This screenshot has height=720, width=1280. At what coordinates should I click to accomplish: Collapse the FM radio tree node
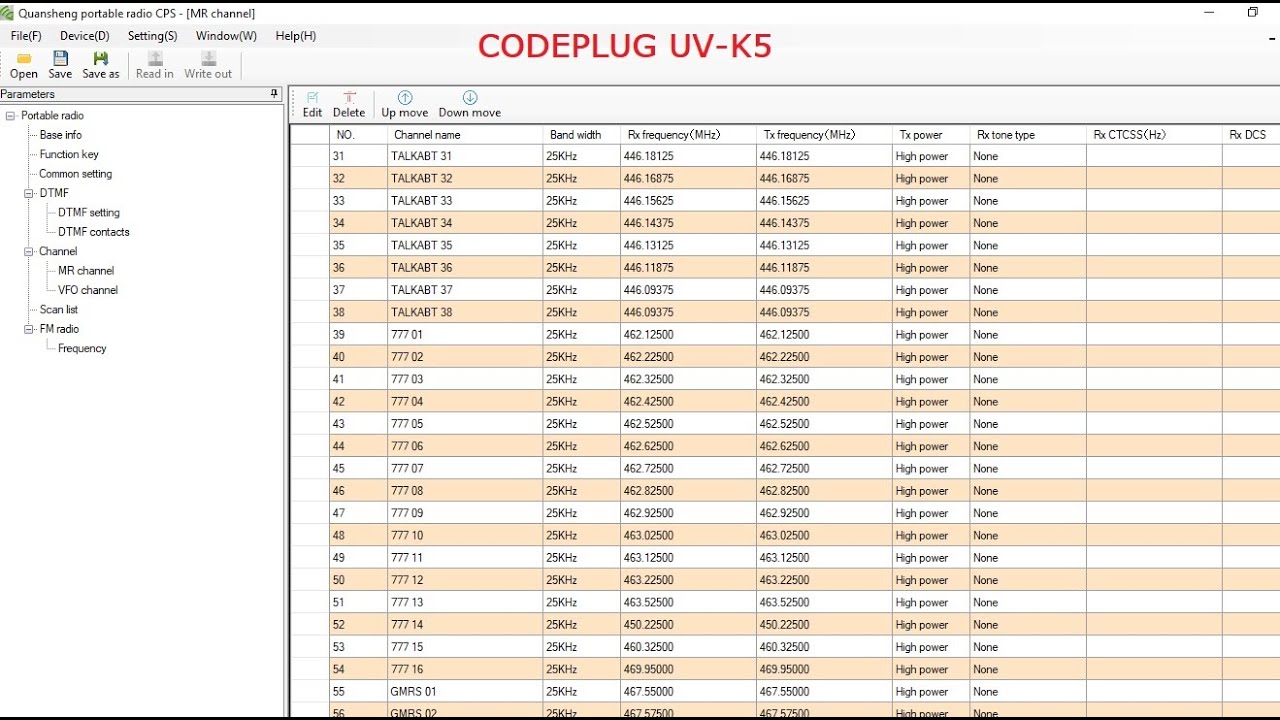click(29, 329)
